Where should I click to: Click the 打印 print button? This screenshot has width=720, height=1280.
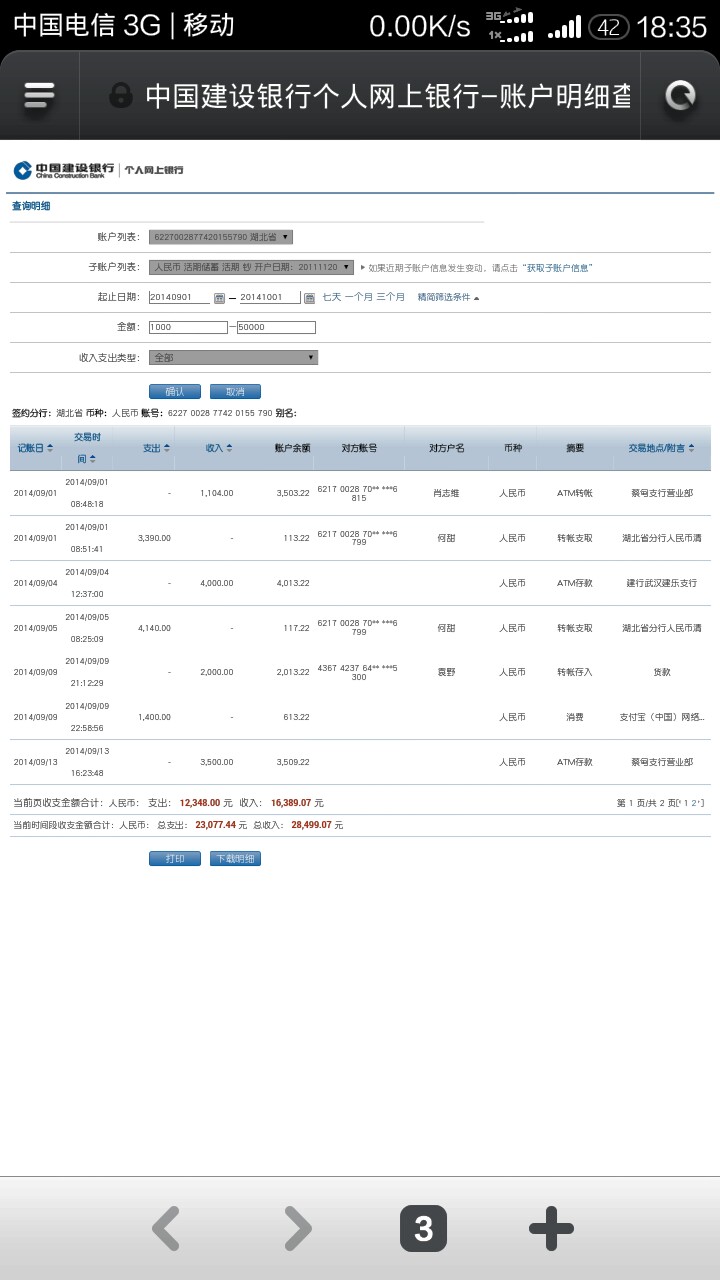[x=175, y=858]
